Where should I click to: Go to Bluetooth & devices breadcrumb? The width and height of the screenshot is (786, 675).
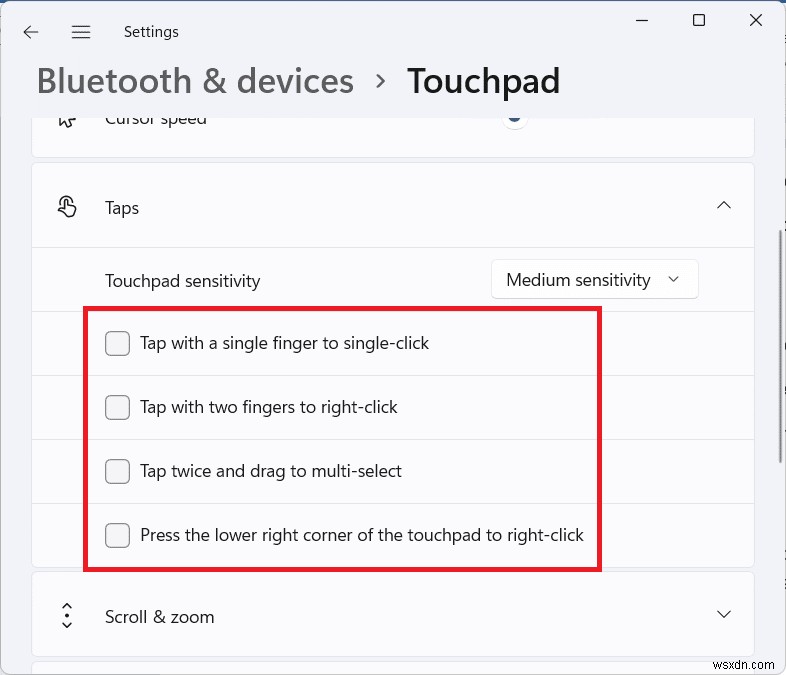tap(195, 81)
